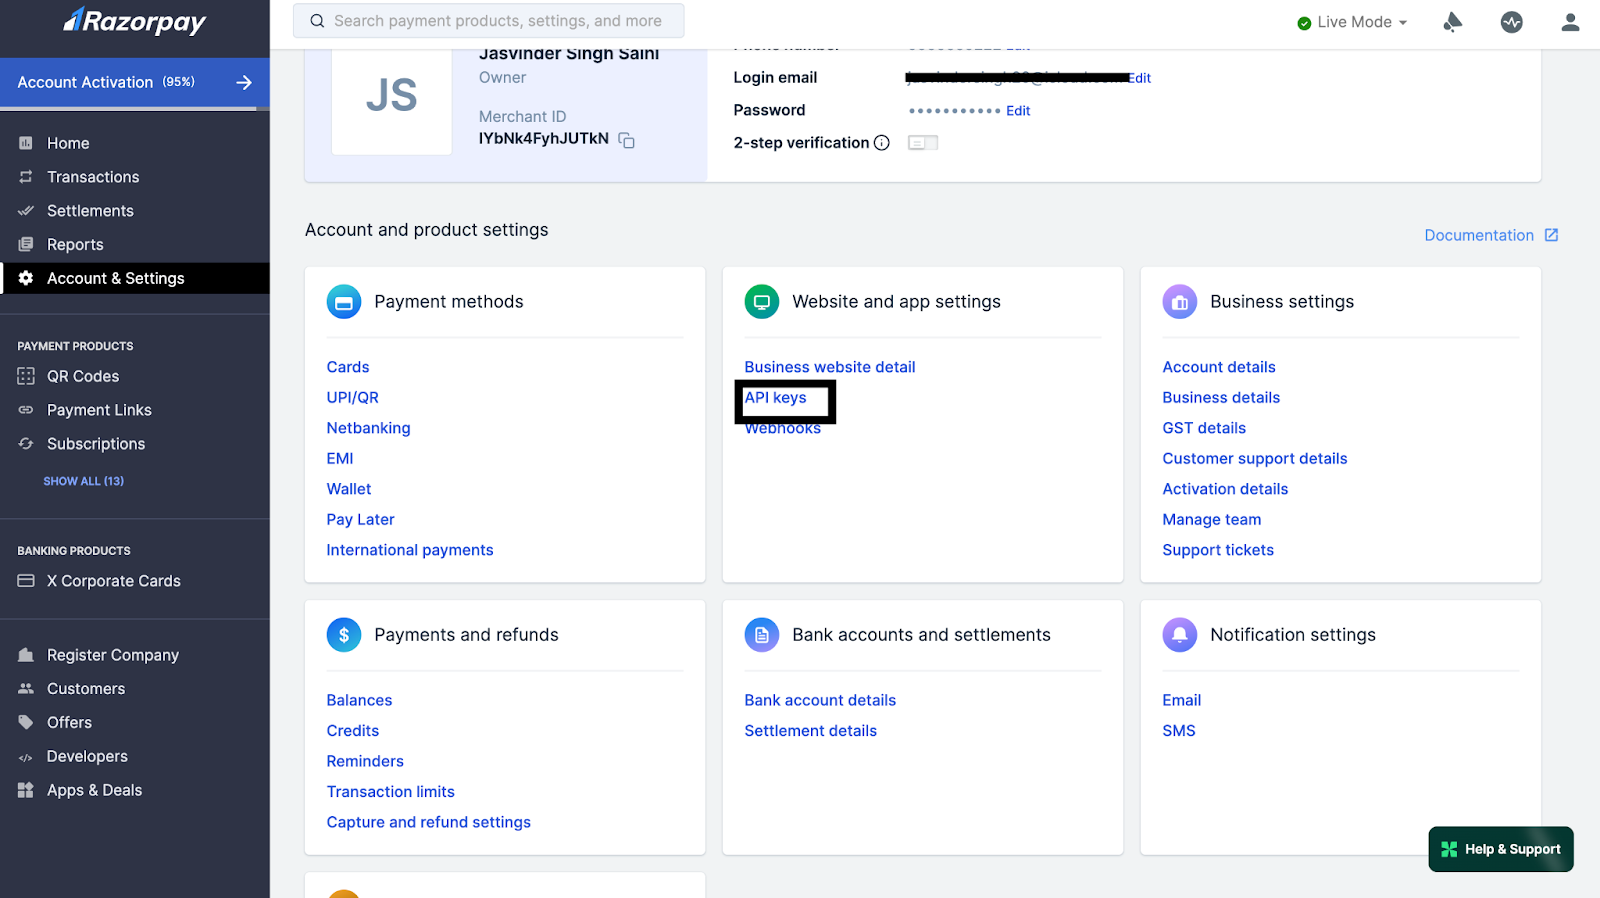Open Wallet settings

tap(349, 489)
